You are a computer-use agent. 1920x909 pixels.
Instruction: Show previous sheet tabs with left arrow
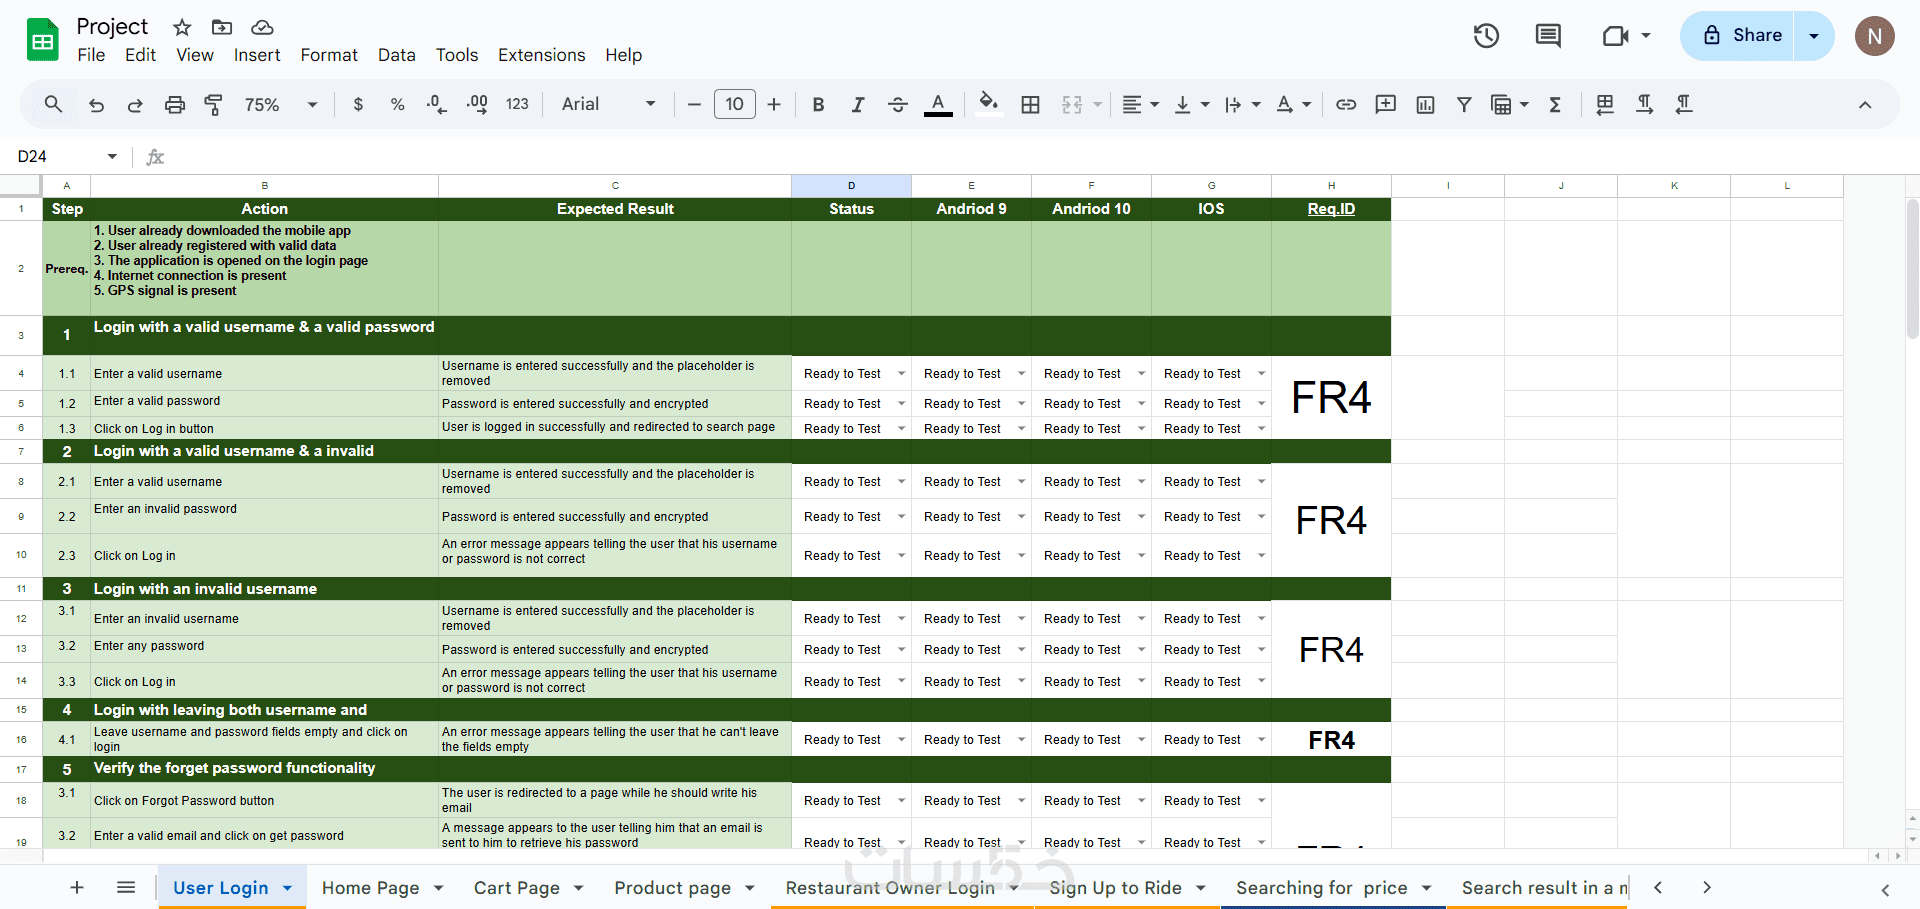[1658, 887]
